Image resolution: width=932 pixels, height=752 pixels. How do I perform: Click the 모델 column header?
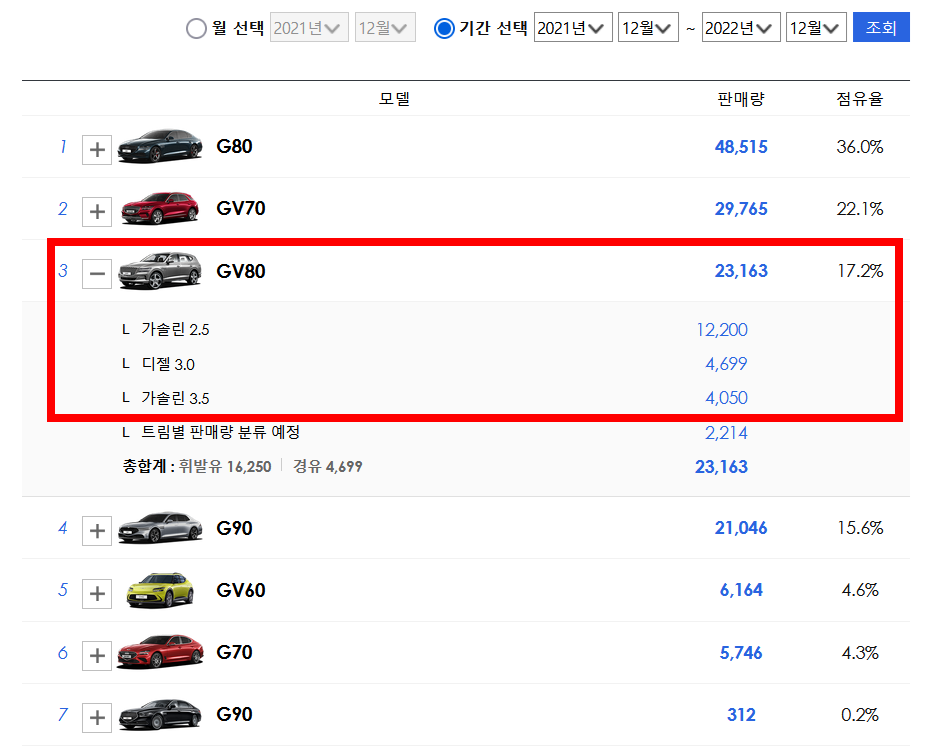pyautogui.click(x=395, y=99)
